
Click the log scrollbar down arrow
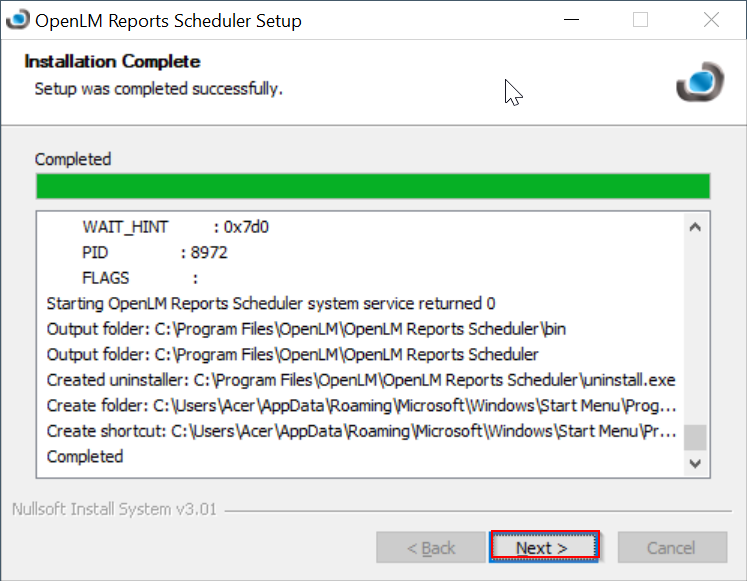695,463
